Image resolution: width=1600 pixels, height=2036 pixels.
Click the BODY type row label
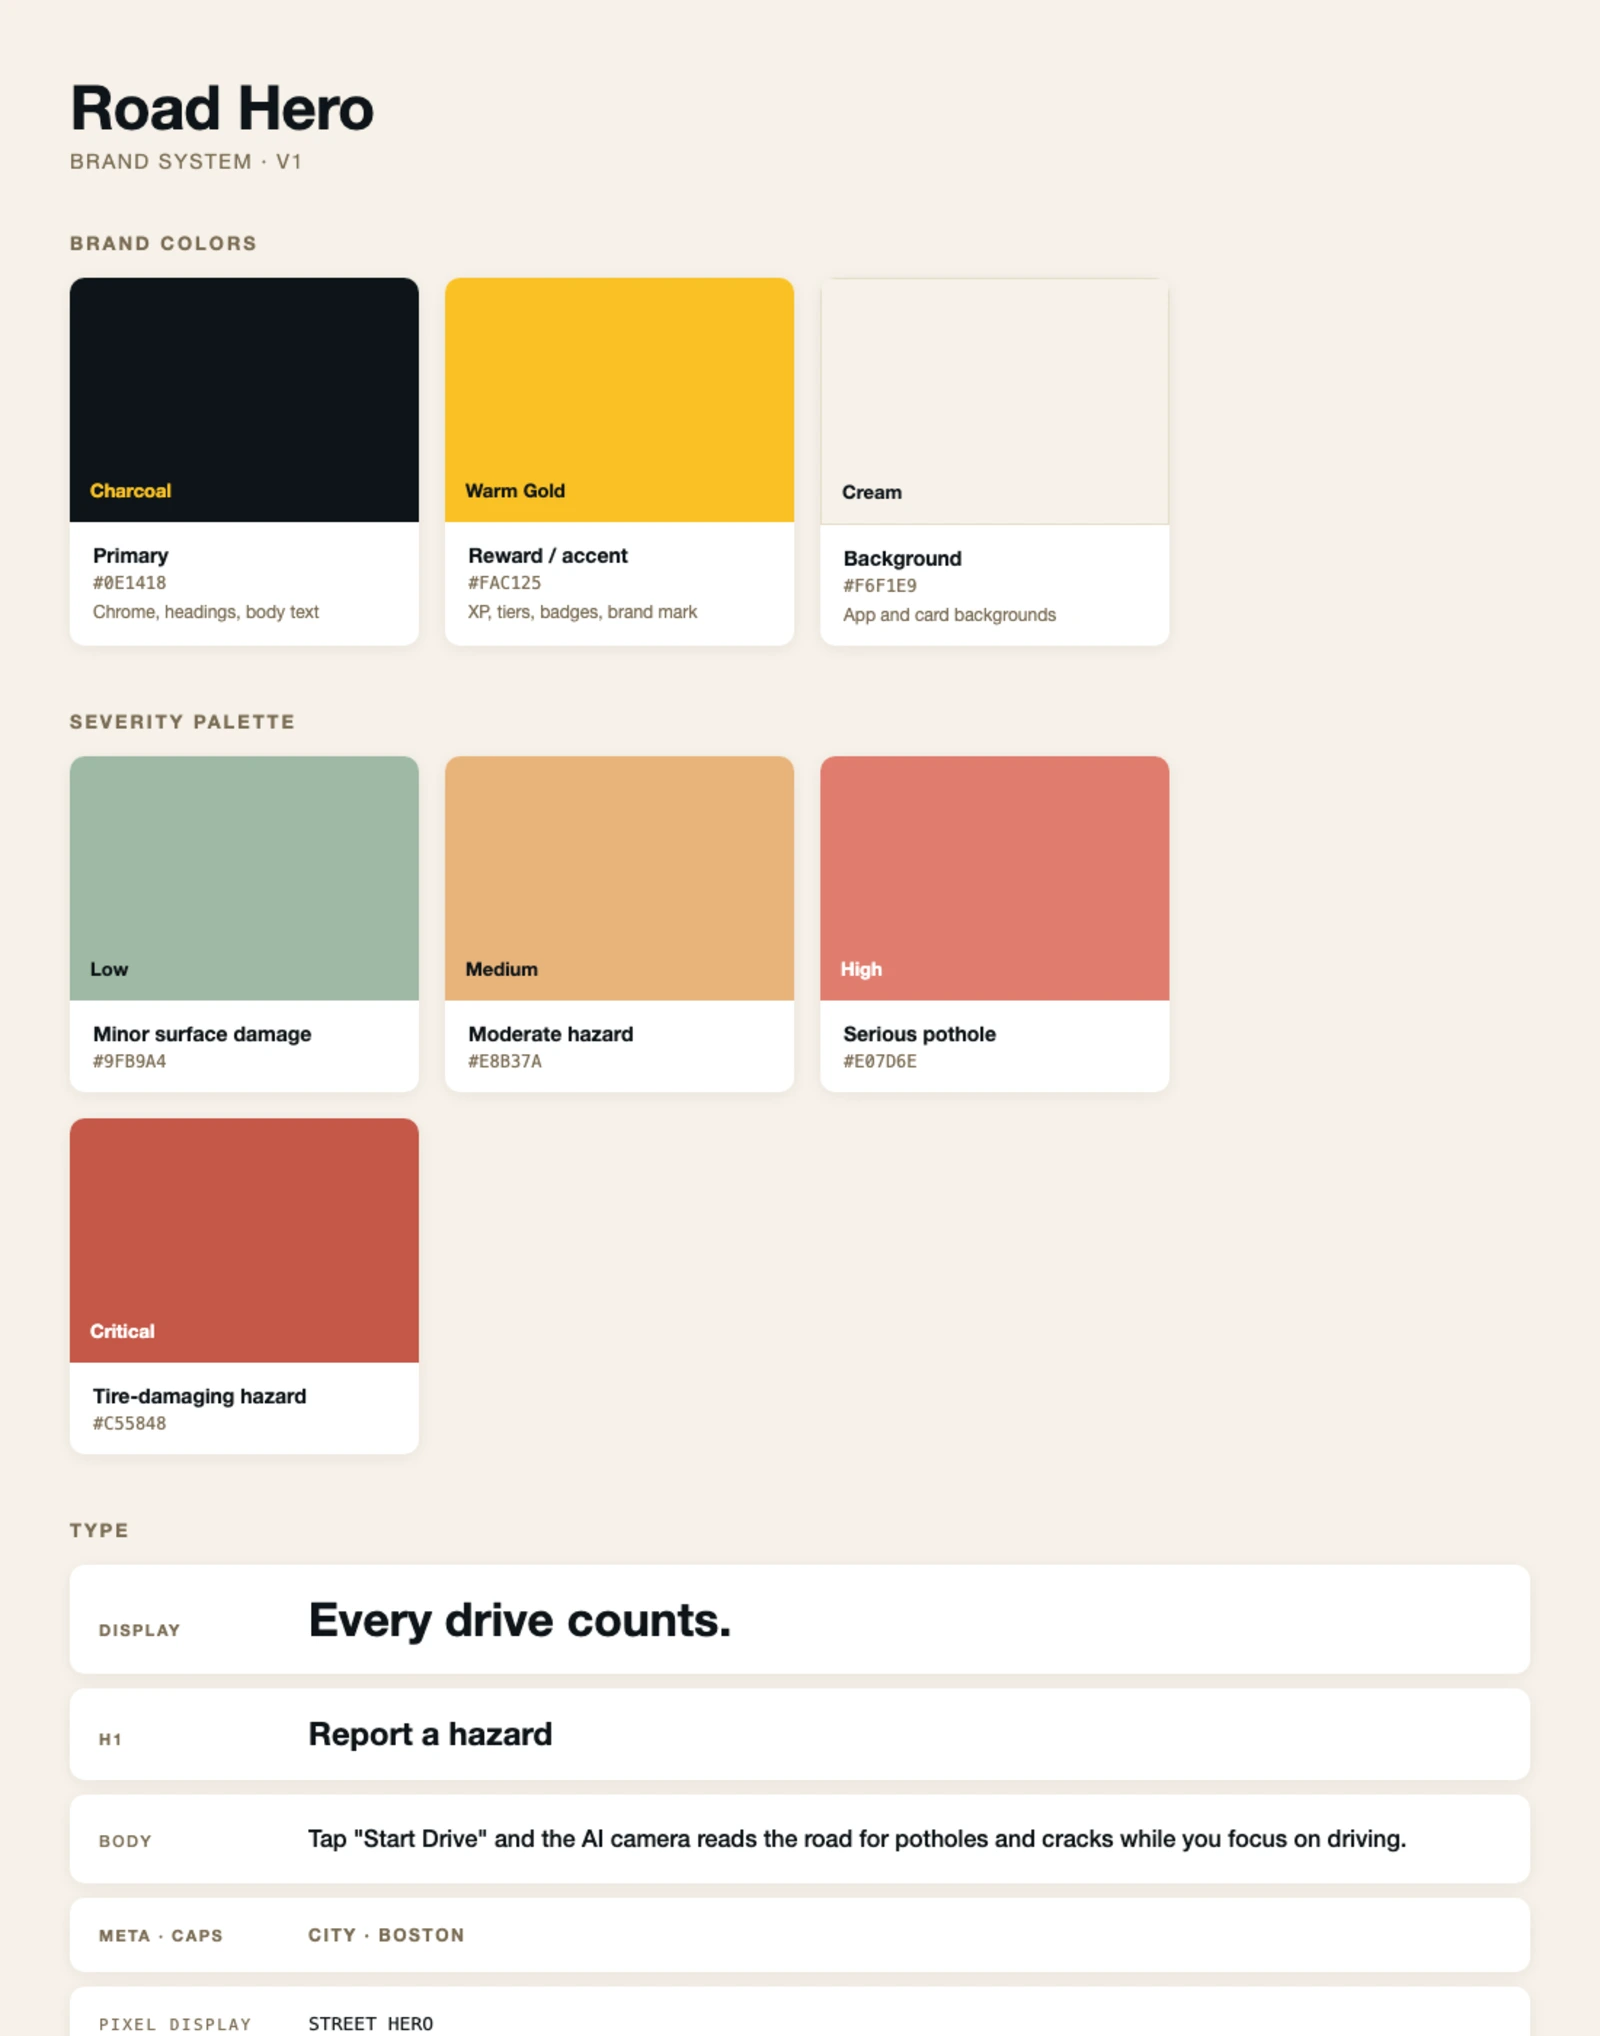[125, 1841]
